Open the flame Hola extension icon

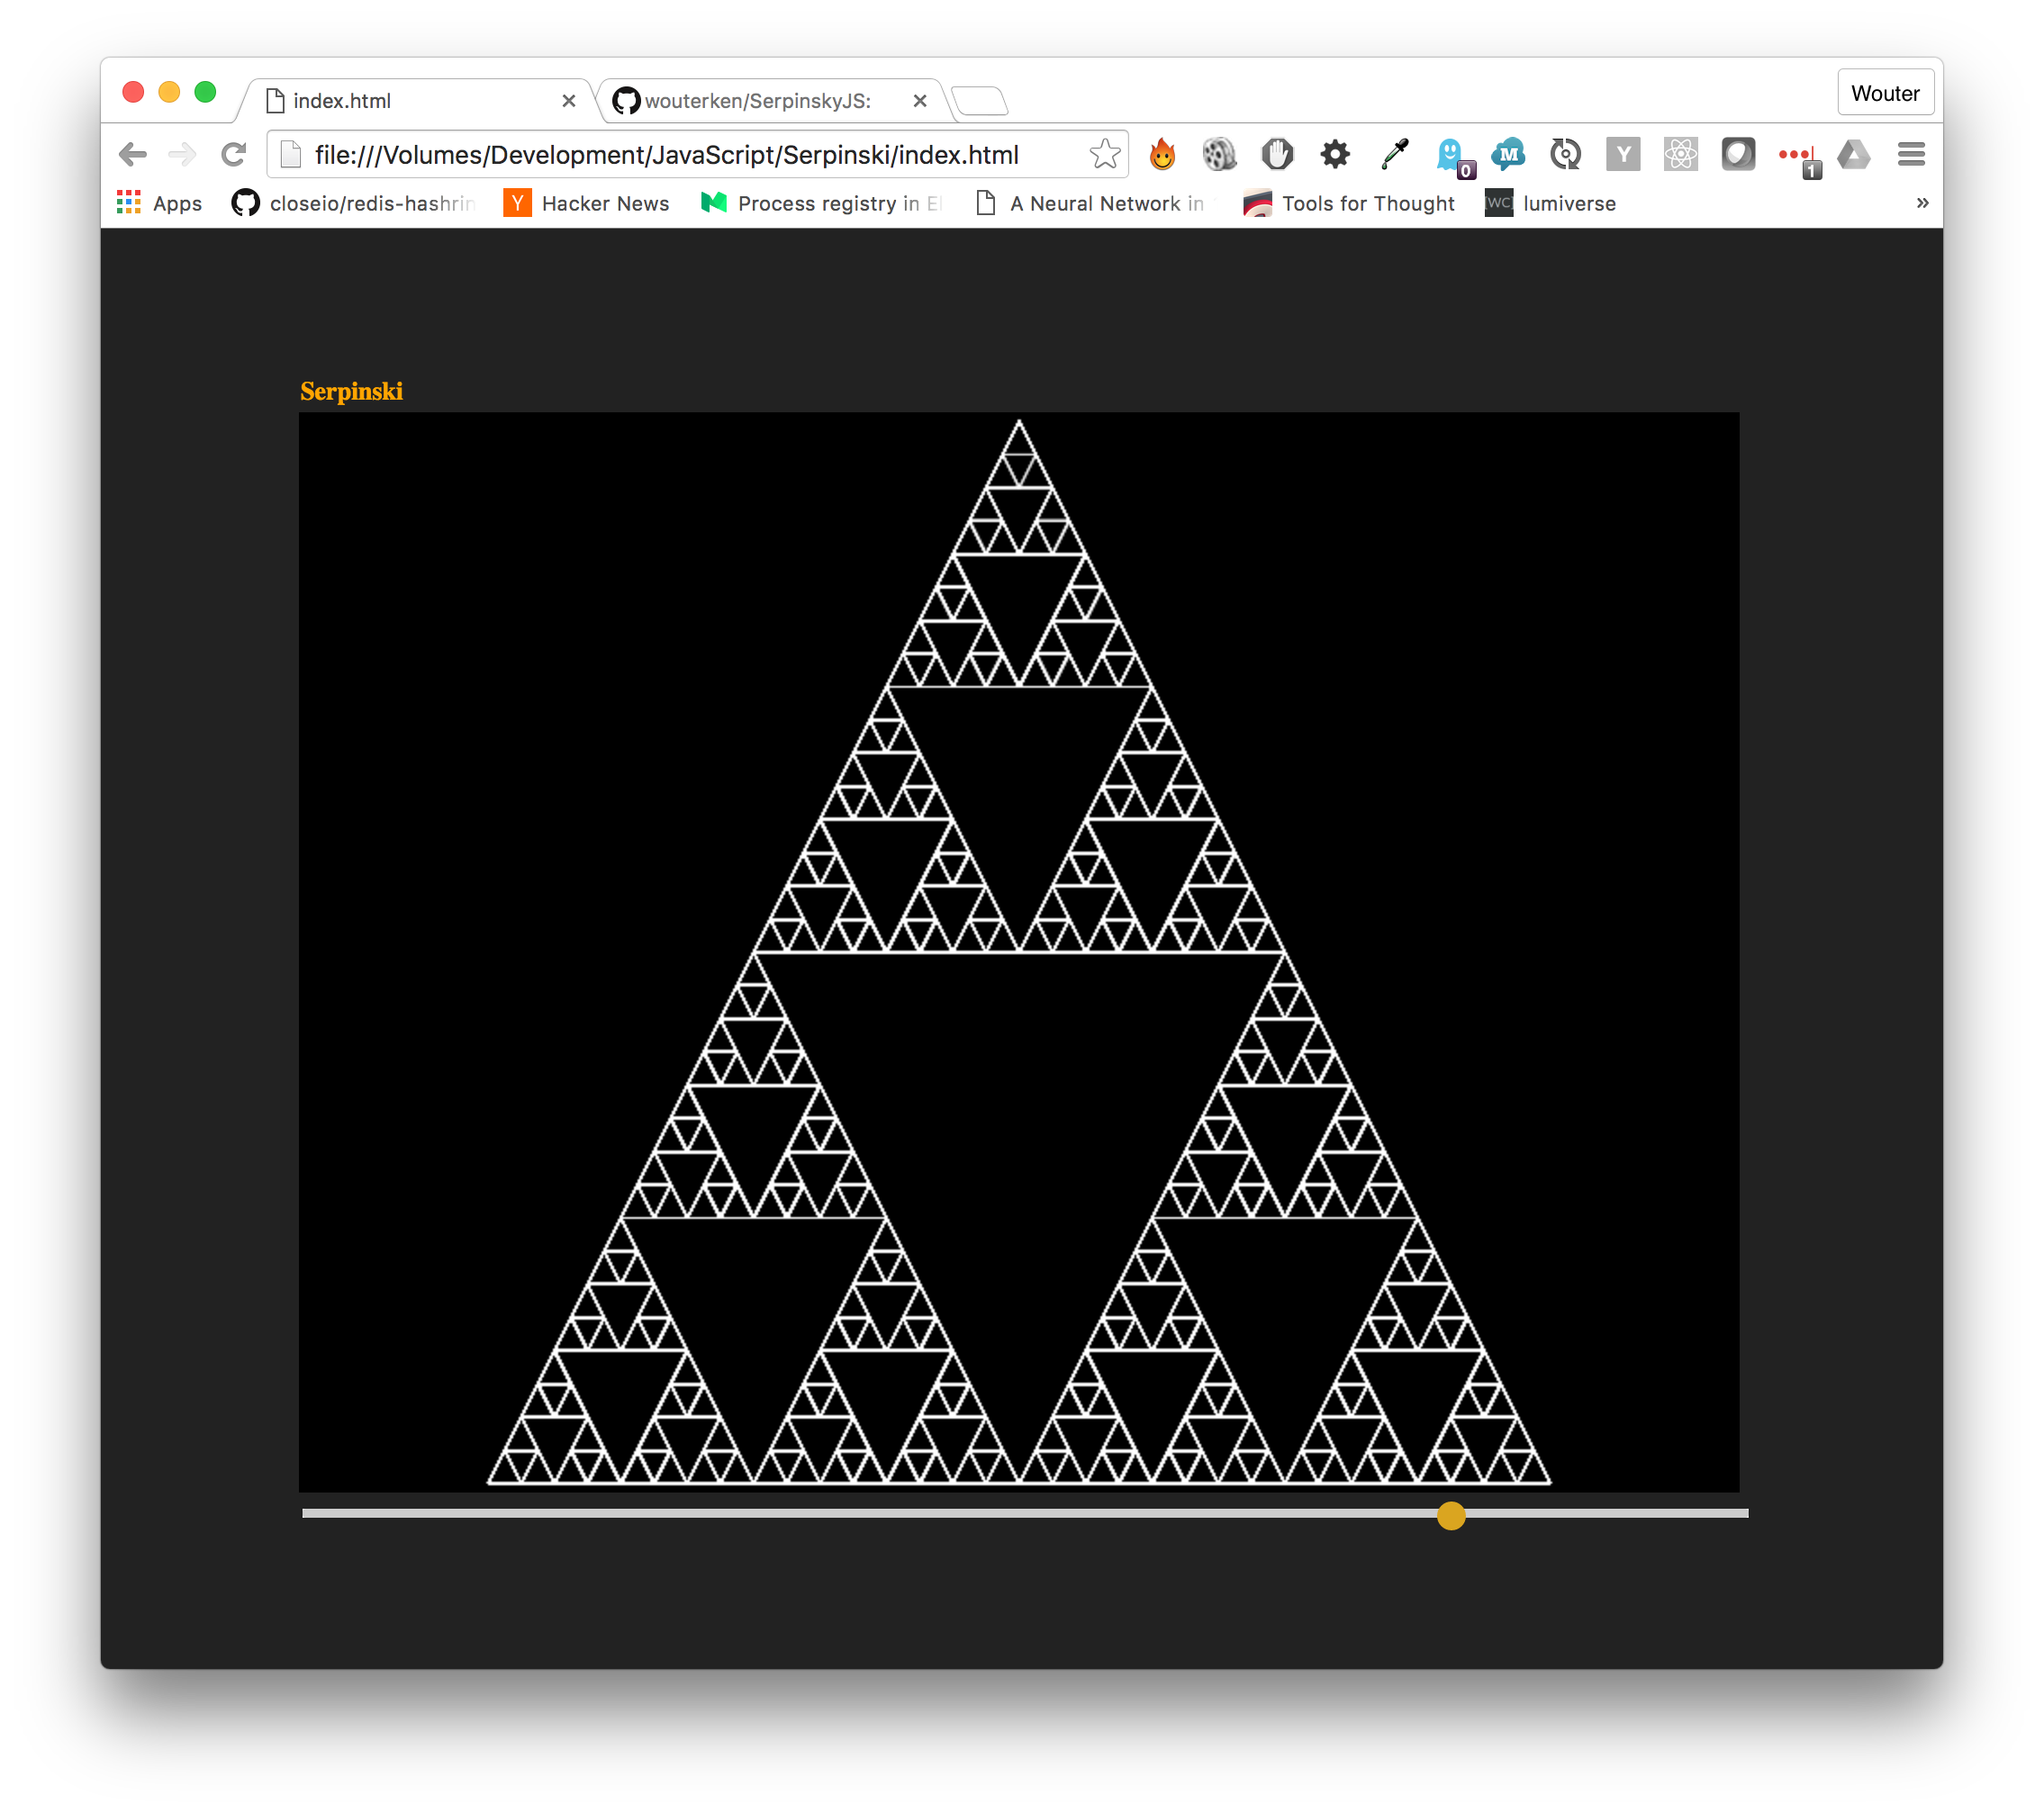[x=1162, y=154]
